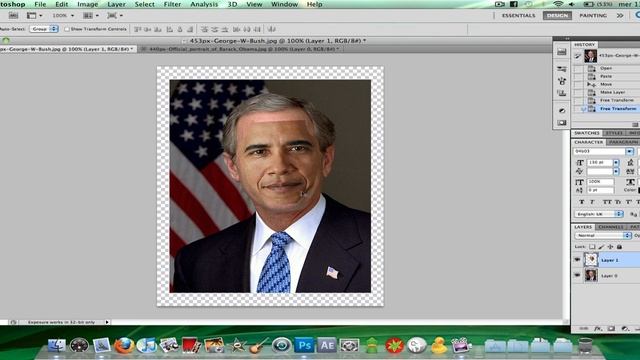The width and height of the screenshot is (640, 360).
Task: Click the align bottom edges icon
Action: (158, 29)
